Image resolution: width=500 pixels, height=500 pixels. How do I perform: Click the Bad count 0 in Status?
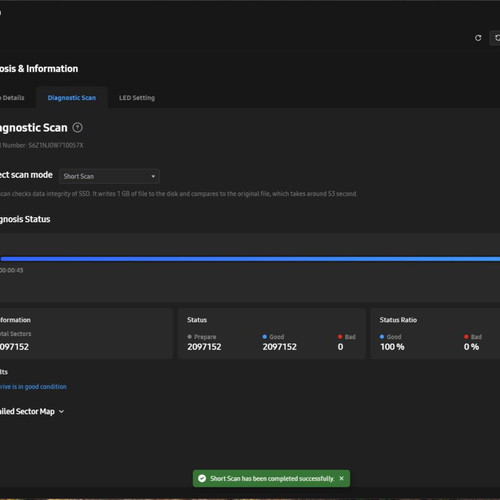[340, 347]
